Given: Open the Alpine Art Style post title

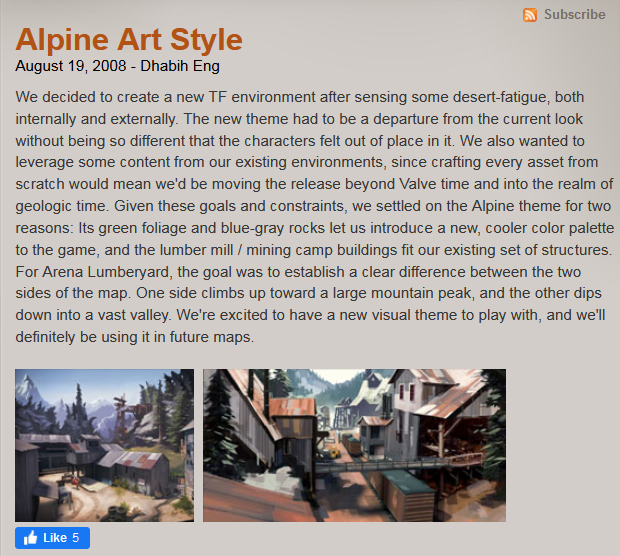Looking at the screenshot, I should point(129,40).
